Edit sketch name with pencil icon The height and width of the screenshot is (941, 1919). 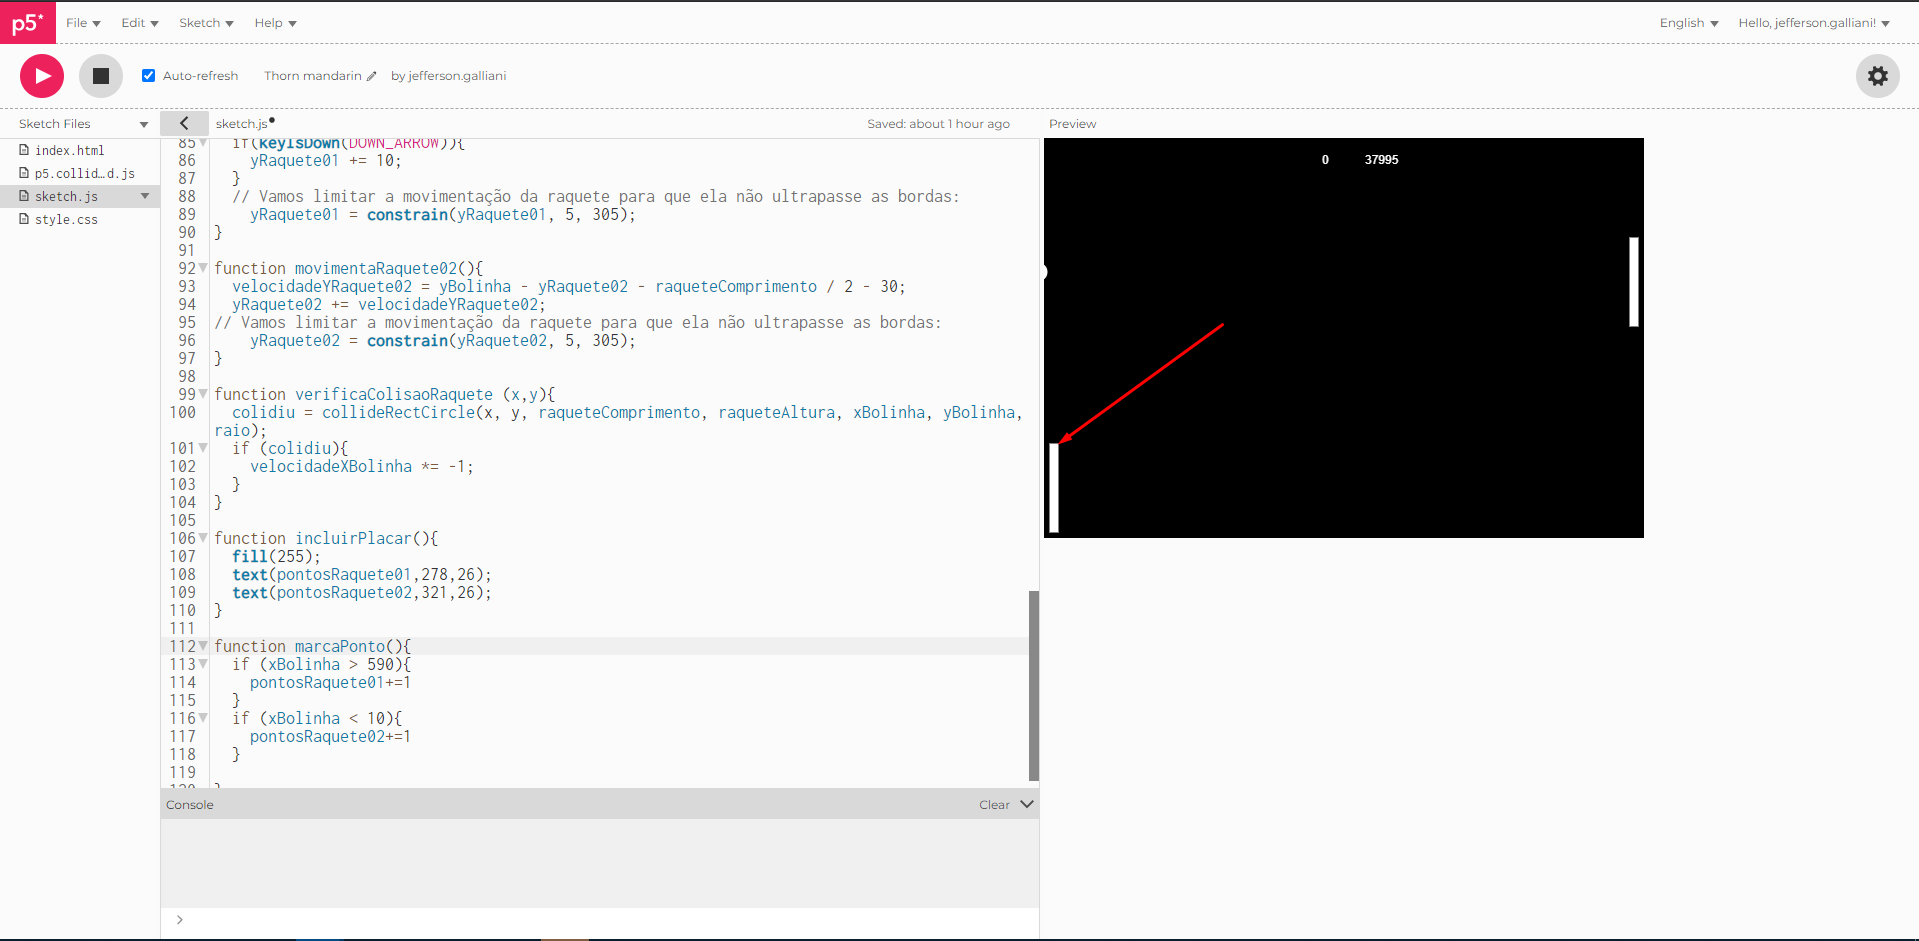point(372,76)
